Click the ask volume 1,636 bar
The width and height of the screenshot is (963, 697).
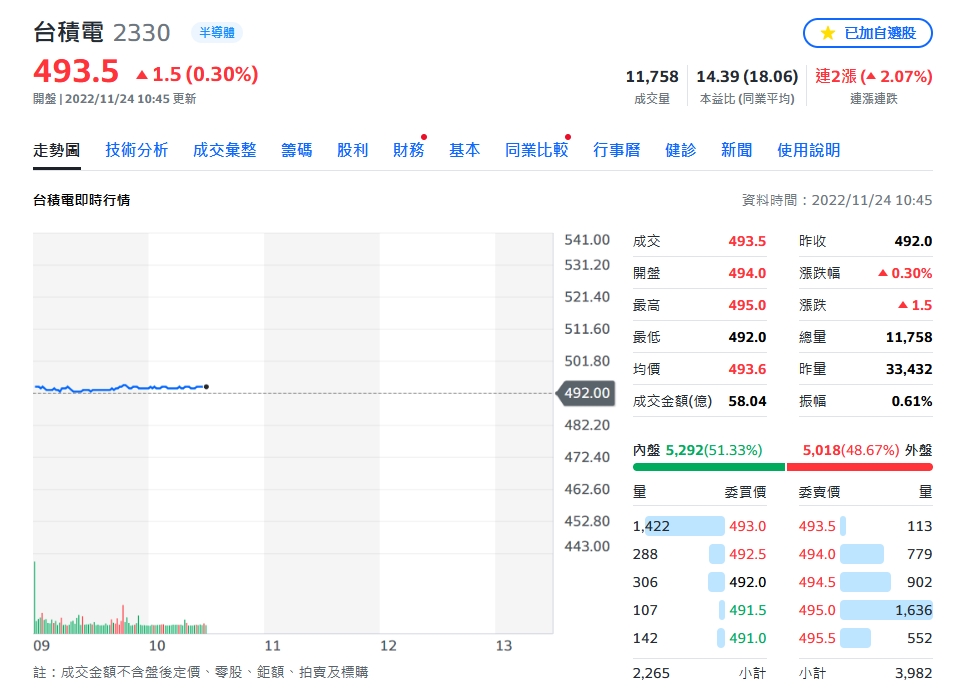(886, 610)
